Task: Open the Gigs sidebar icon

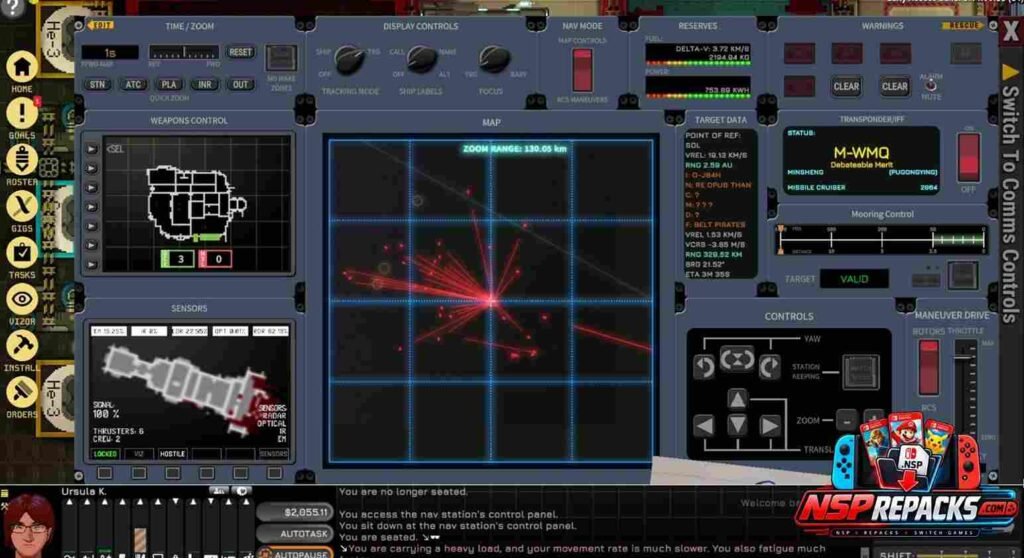Action: [22, 206]
